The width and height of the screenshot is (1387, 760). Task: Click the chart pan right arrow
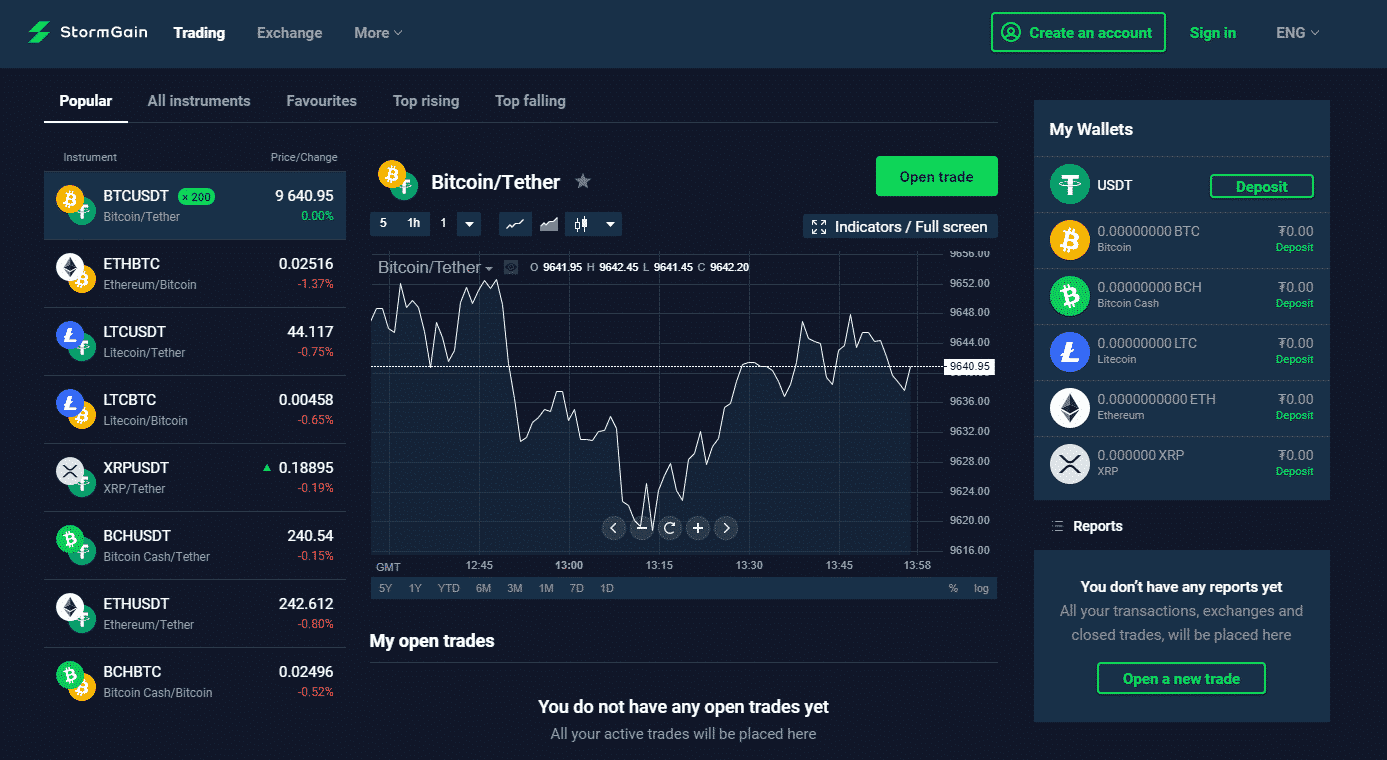(x=726, y=528)
